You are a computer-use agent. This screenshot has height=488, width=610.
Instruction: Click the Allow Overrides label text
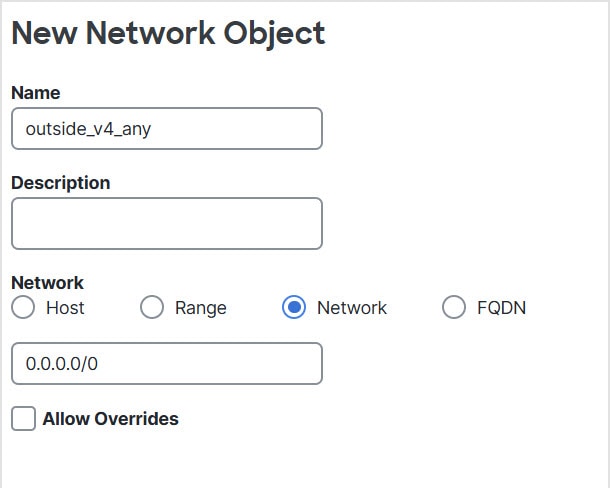point(110,419)
